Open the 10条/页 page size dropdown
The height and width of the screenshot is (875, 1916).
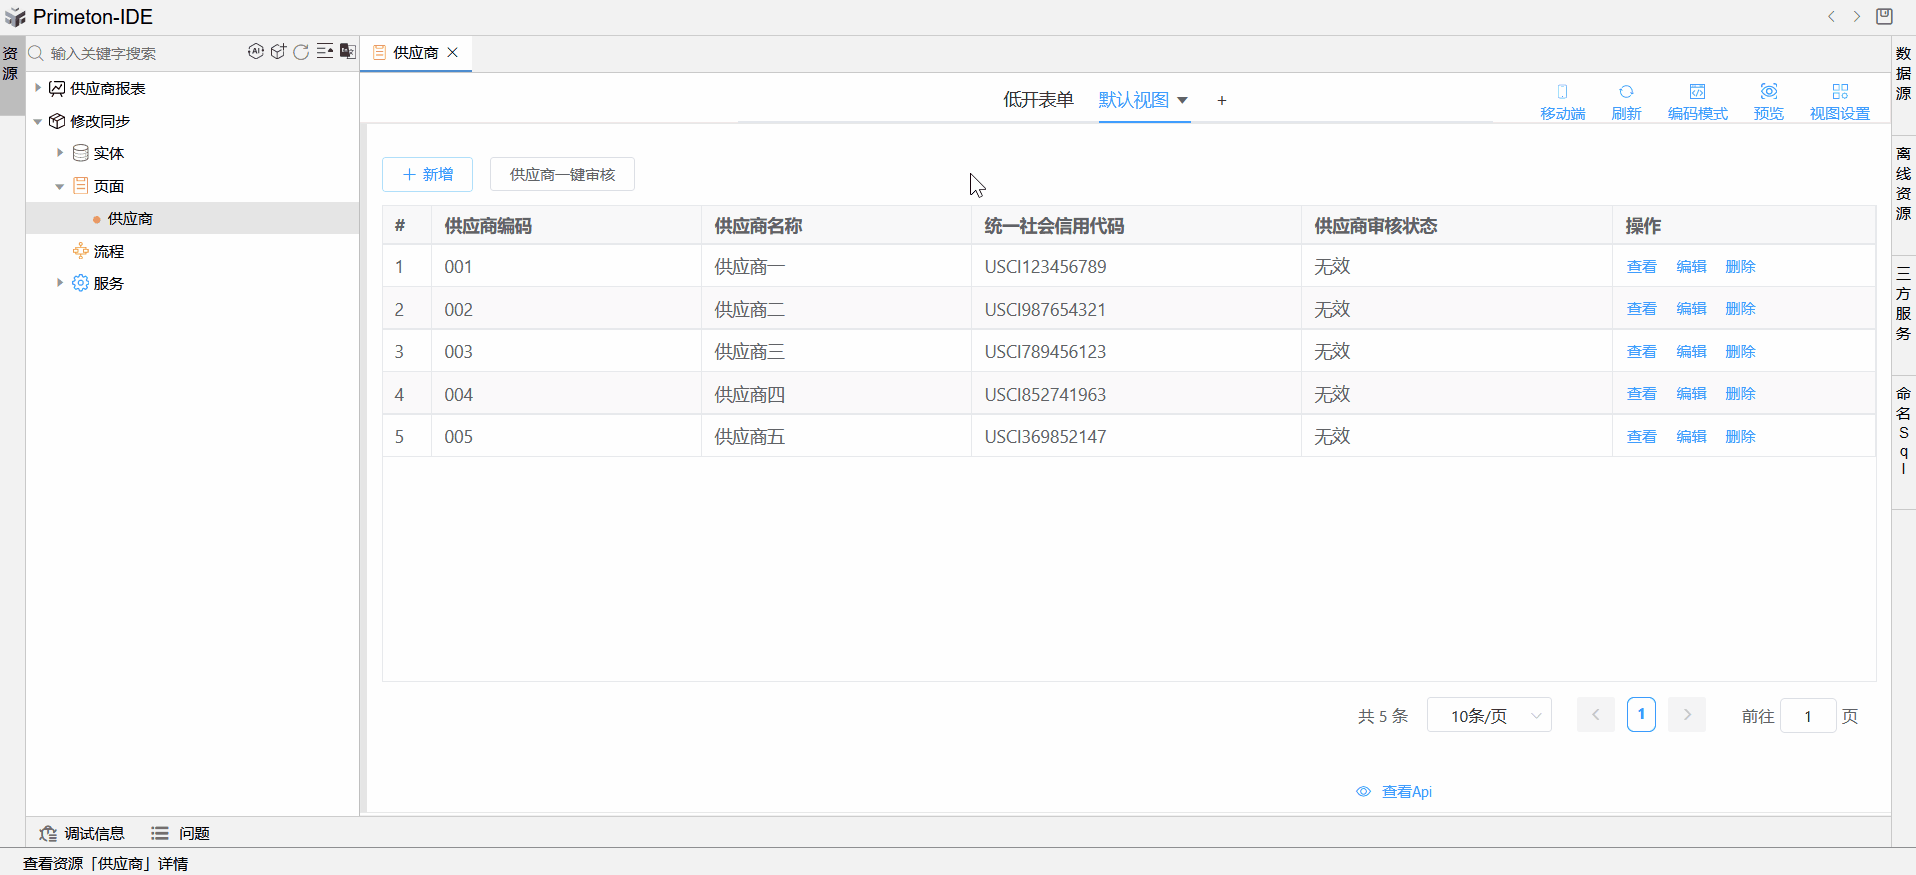pyautogui.click(x=1488, y=716)
